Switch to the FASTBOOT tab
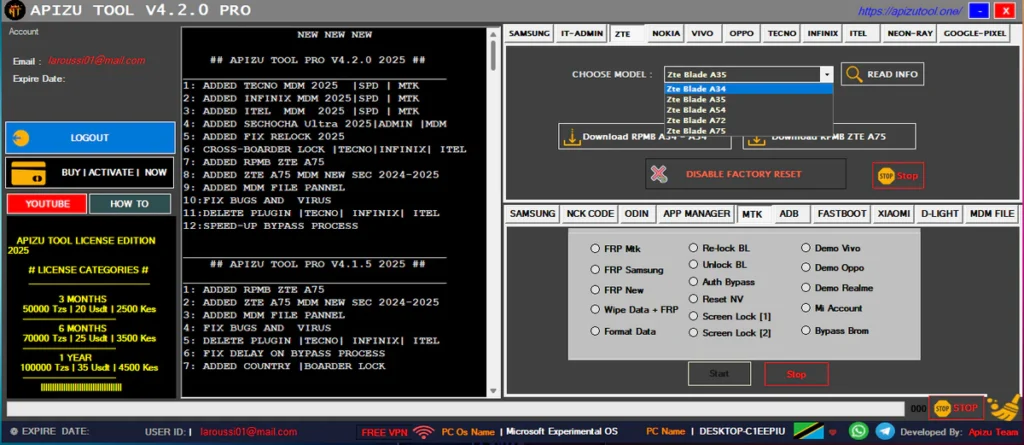 [842, 213]
